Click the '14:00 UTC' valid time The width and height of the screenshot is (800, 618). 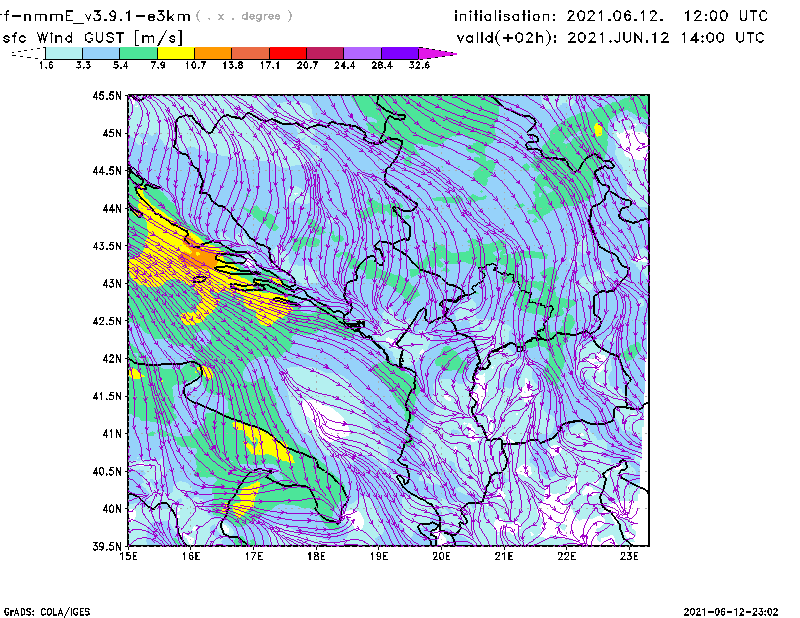pos(722,38)
